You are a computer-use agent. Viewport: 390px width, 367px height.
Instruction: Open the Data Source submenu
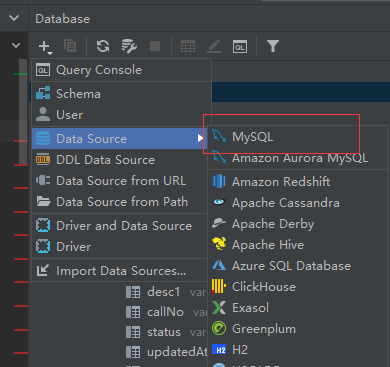point(119,138)
